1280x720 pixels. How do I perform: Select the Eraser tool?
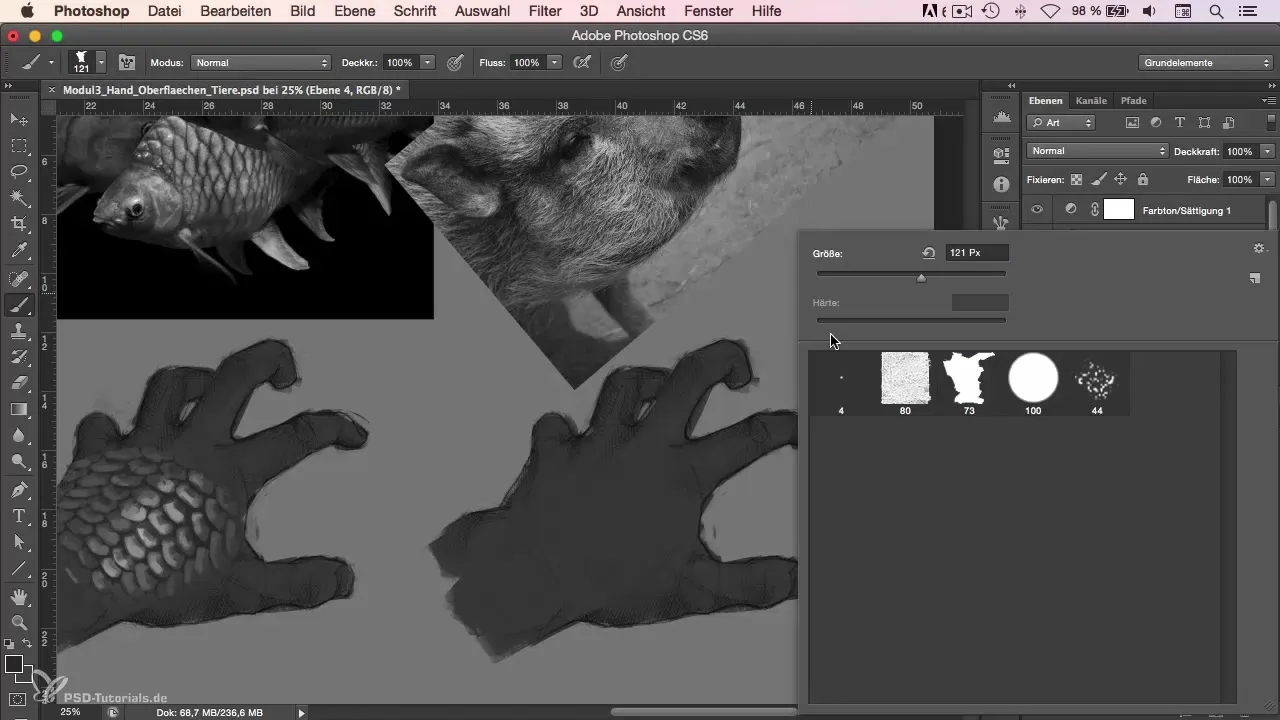pos(19,383)
